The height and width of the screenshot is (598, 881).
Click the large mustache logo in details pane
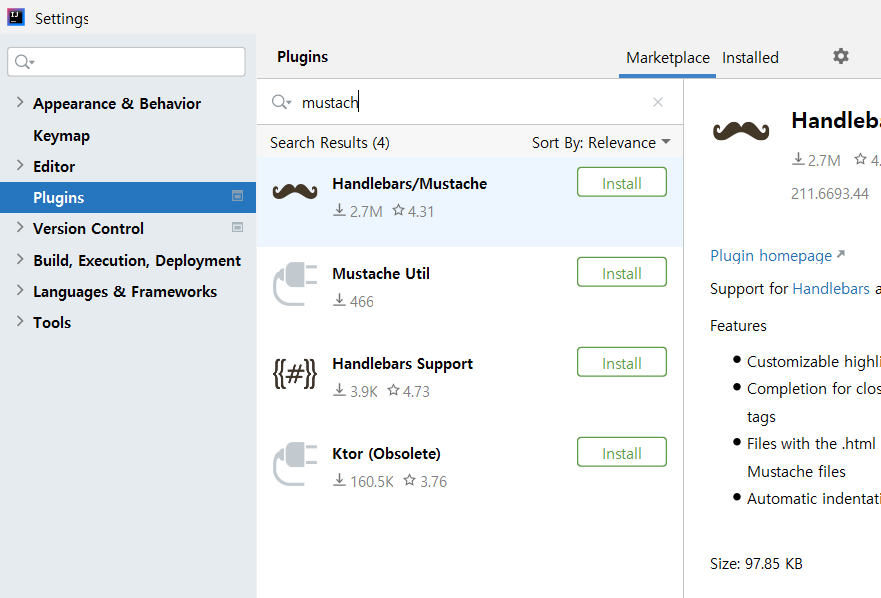tap(741, 130)
